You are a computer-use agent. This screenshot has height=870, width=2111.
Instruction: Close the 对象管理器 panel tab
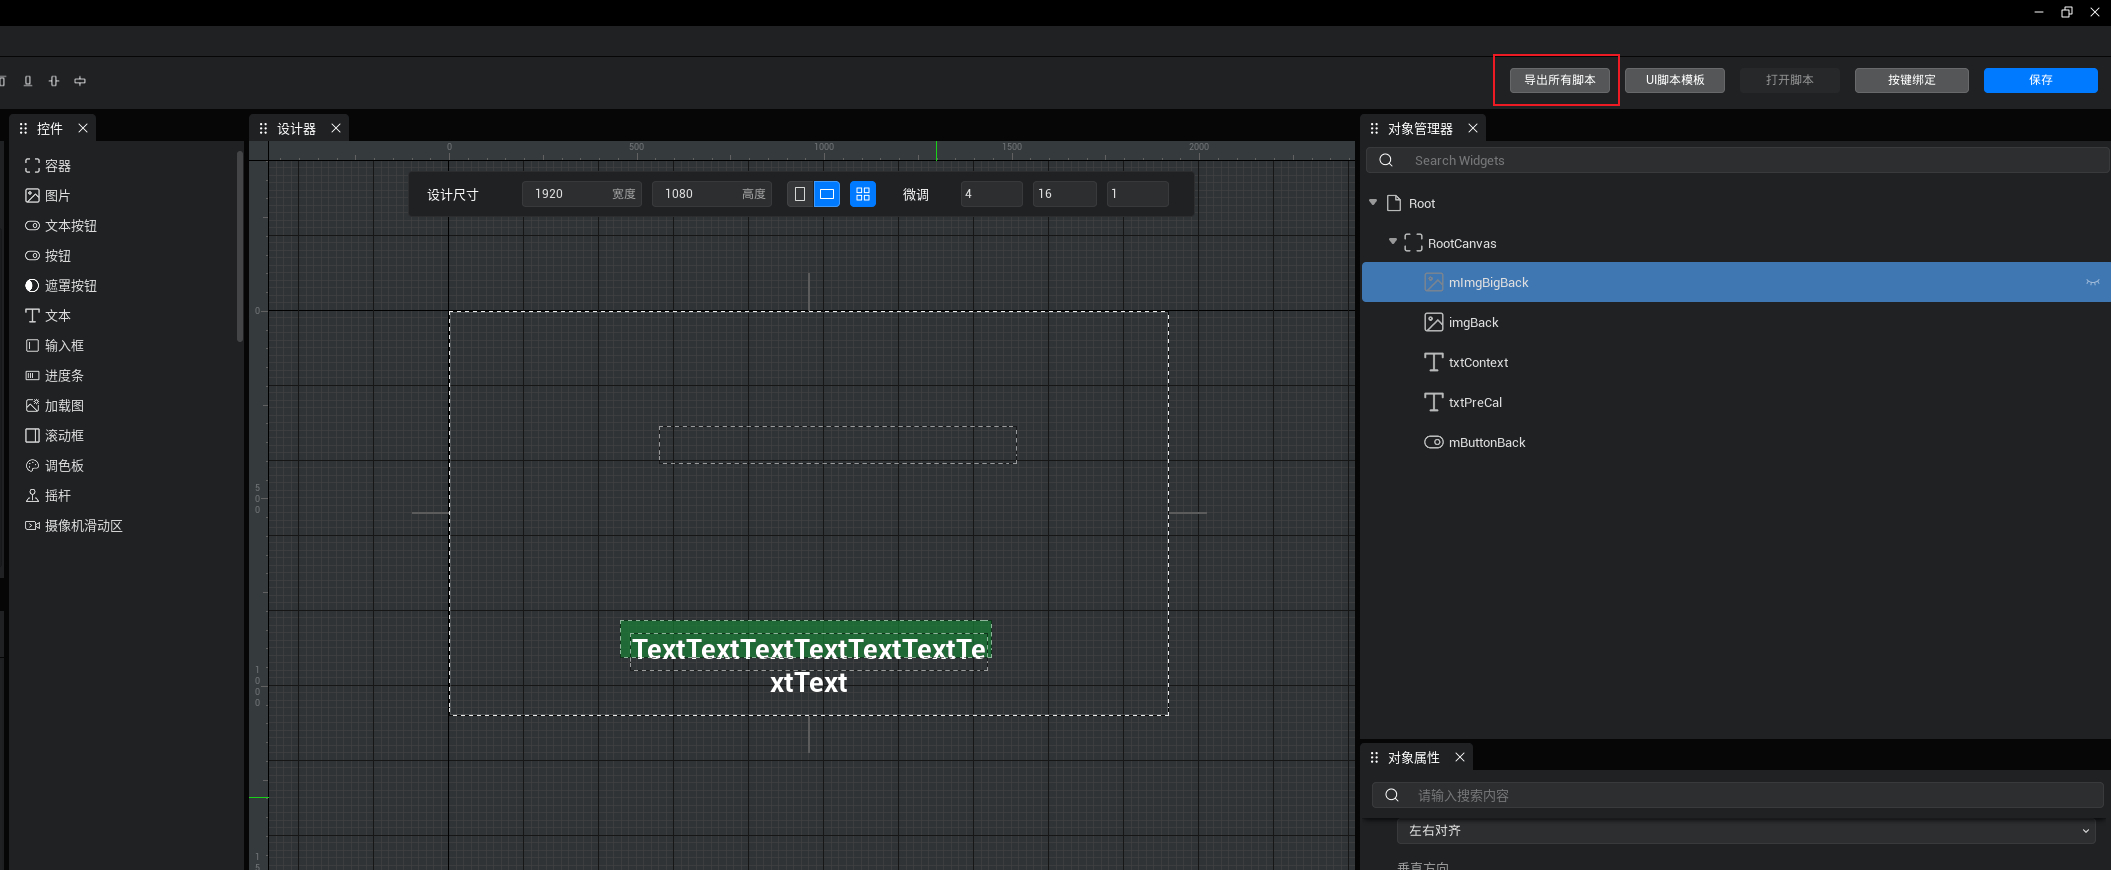[1473, 128]
